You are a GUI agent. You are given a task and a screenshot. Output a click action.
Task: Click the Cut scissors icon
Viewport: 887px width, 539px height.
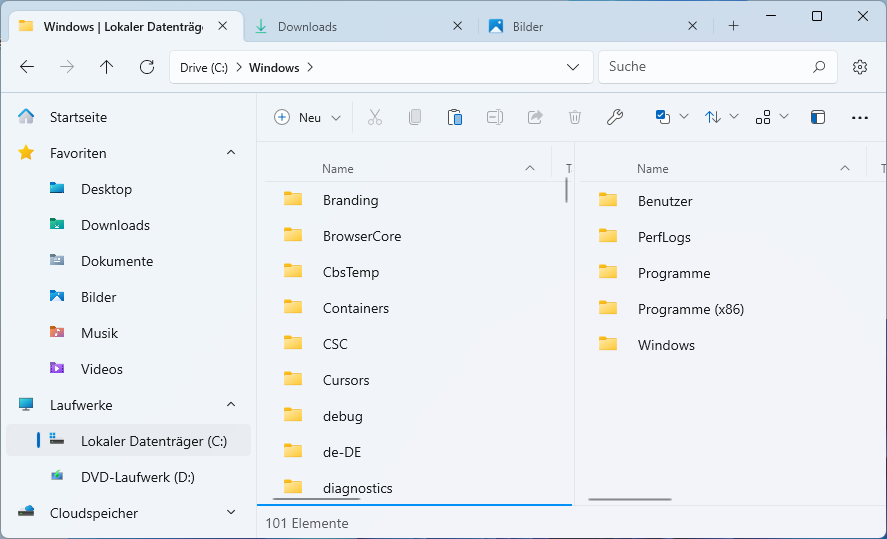coord(374,117)
